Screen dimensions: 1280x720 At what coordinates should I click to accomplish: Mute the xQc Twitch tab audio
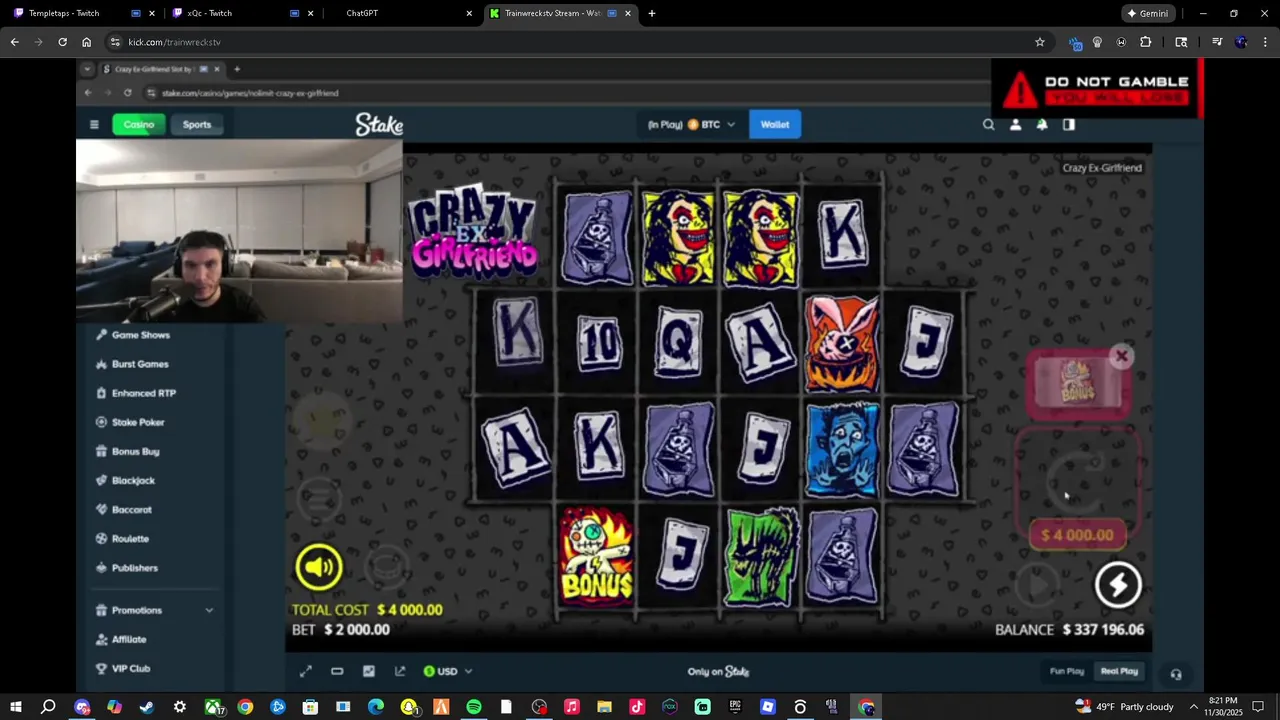[x=294, y=13]
